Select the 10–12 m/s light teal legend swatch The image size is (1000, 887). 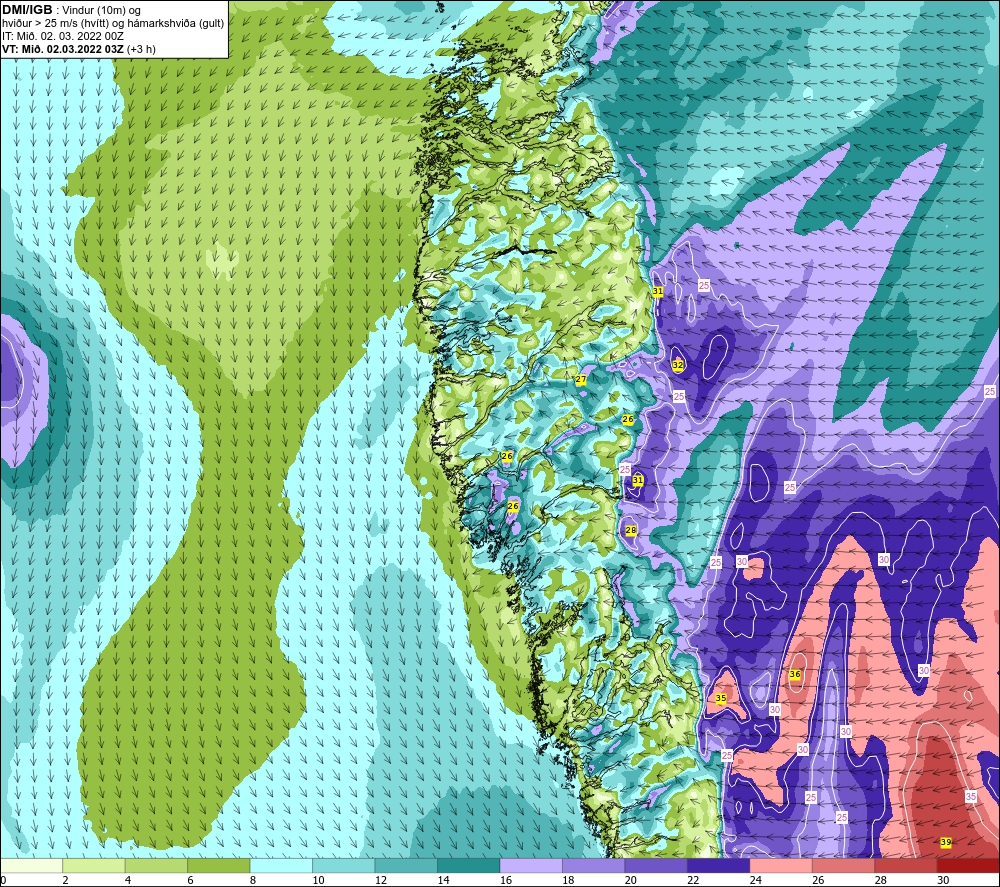(x=344, y=866)
